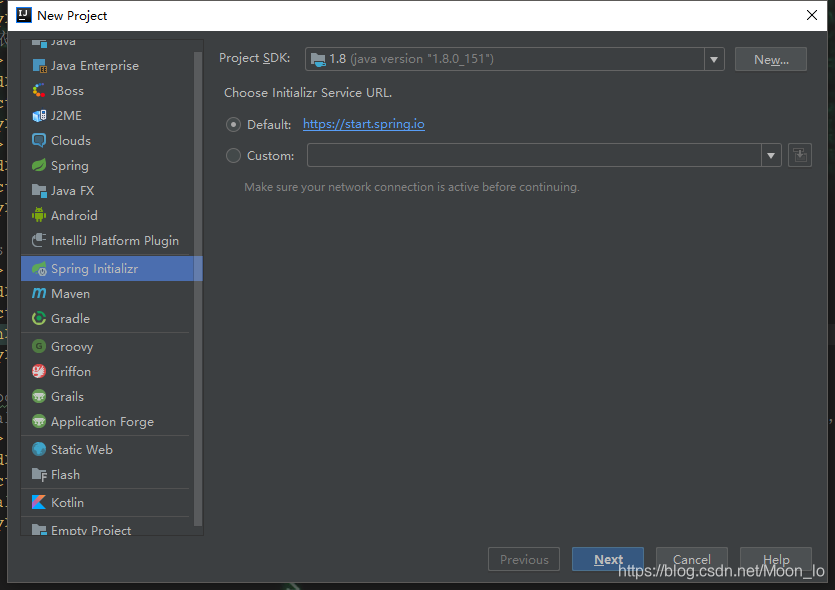
Task: Click the SDK folder icon in combo box
Action: point(318,60)
